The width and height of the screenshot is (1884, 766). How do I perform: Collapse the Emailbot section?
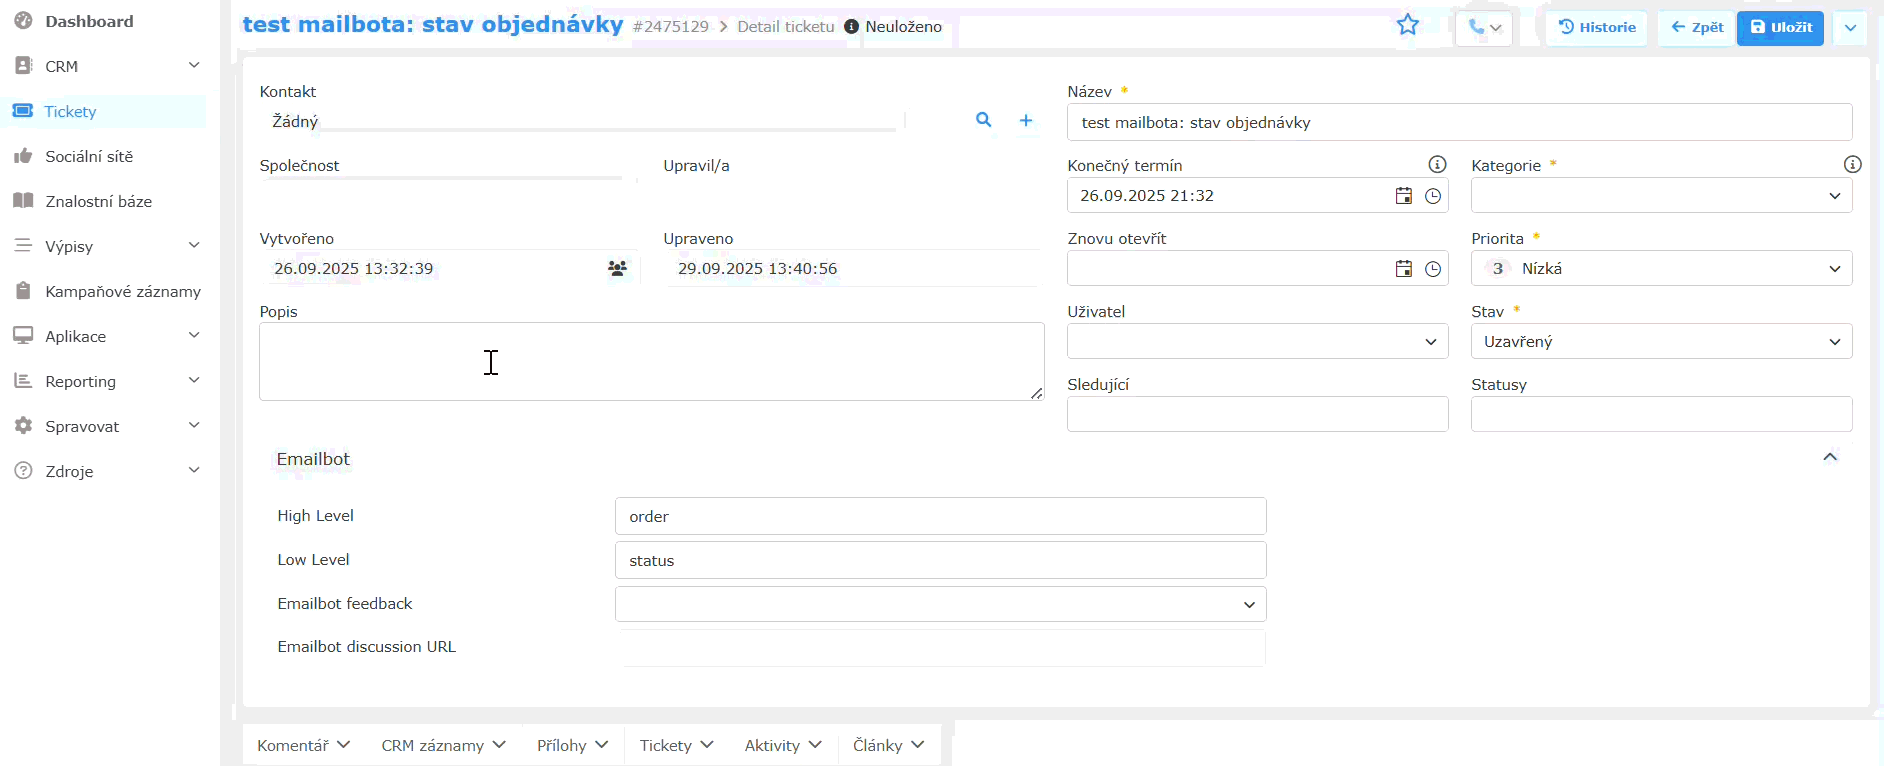(1830, 457)
